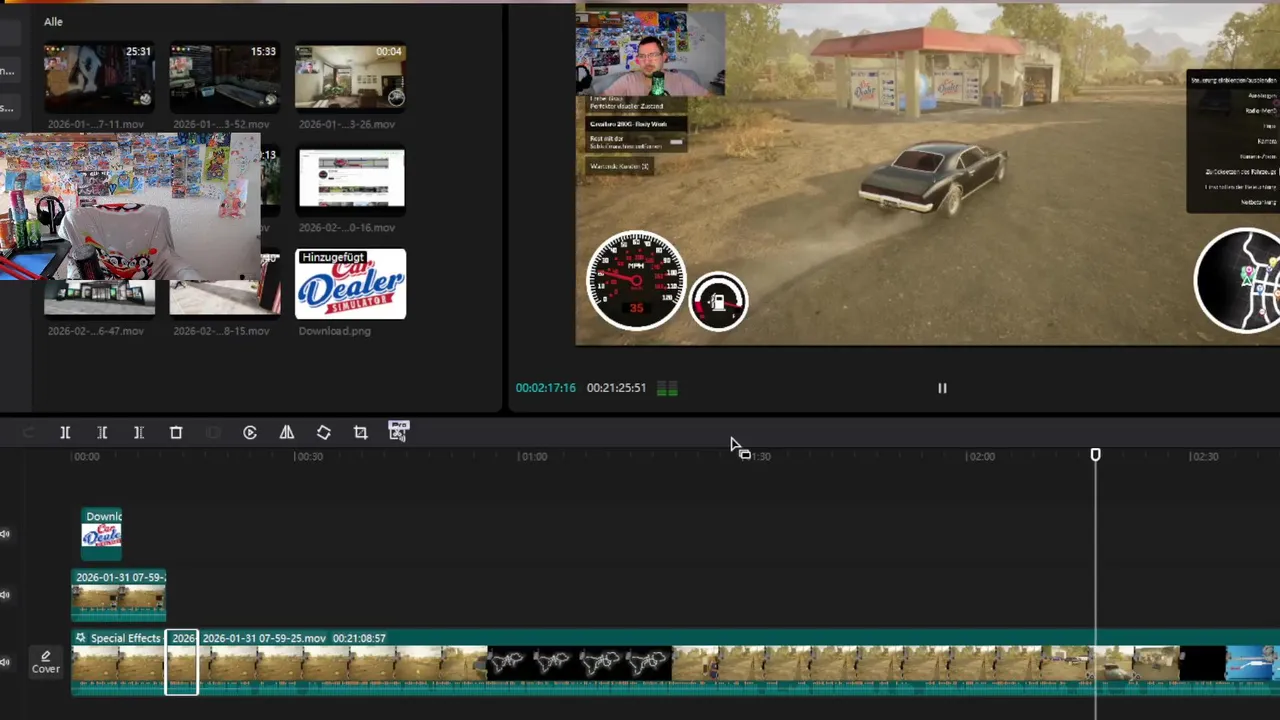Pause the preview playback

click(x=942, y=388)
